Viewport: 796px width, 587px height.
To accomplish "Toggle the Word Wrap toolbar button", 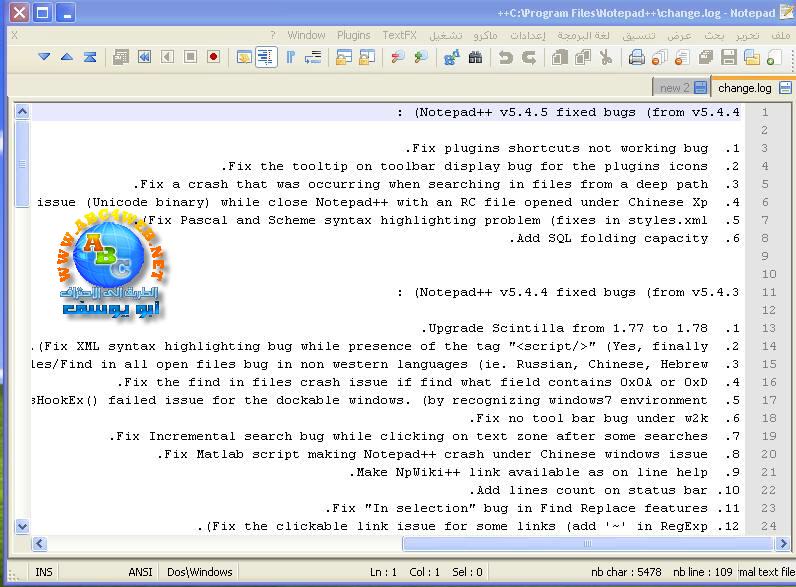I will click(x=313, y=57).
